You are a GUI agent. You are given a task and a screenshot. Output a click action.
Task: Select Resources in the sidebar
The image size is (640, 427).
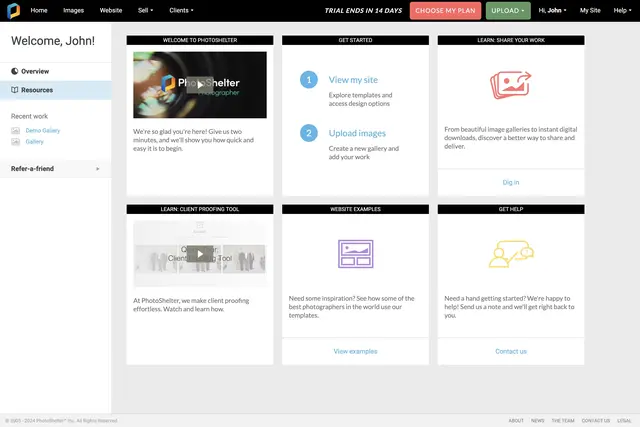[56, 90]
